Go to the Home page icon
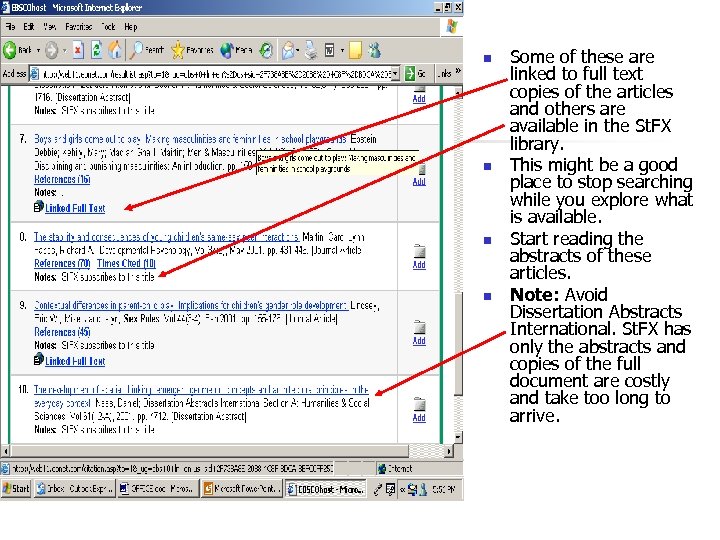 click(x=115, y=50)
